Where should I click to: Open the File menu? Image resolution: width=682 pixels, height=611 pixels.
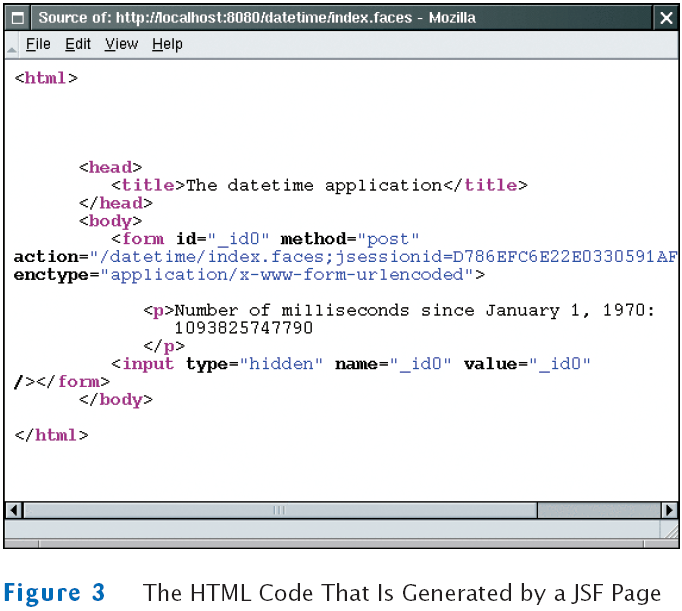38,44
